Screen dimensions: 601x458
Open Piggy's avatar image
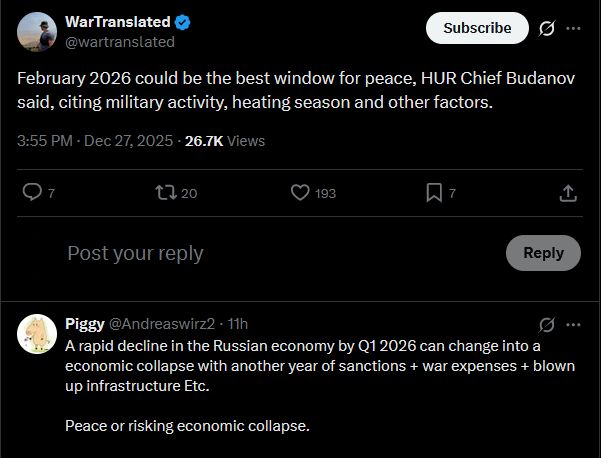click(x=37, y=334)
